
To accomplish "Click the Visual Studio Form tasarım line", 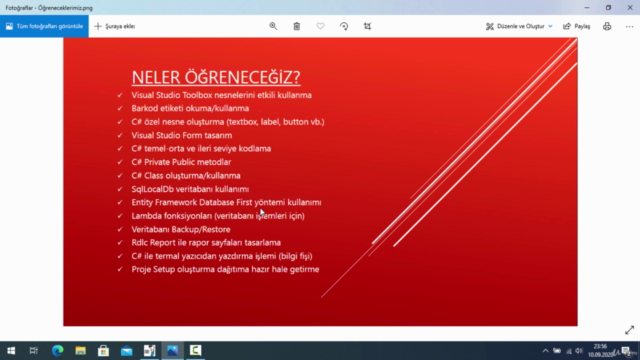I will tap(182, 135).
